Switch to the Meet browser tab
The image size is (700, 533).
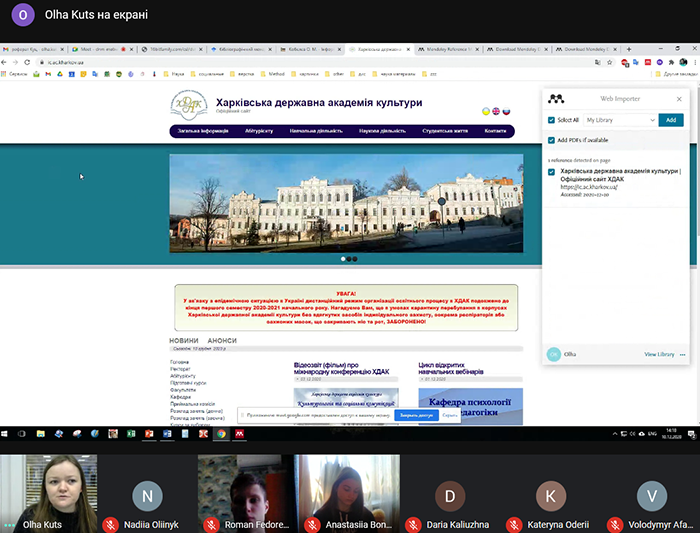pyautogui.click(x=103, y=50)
